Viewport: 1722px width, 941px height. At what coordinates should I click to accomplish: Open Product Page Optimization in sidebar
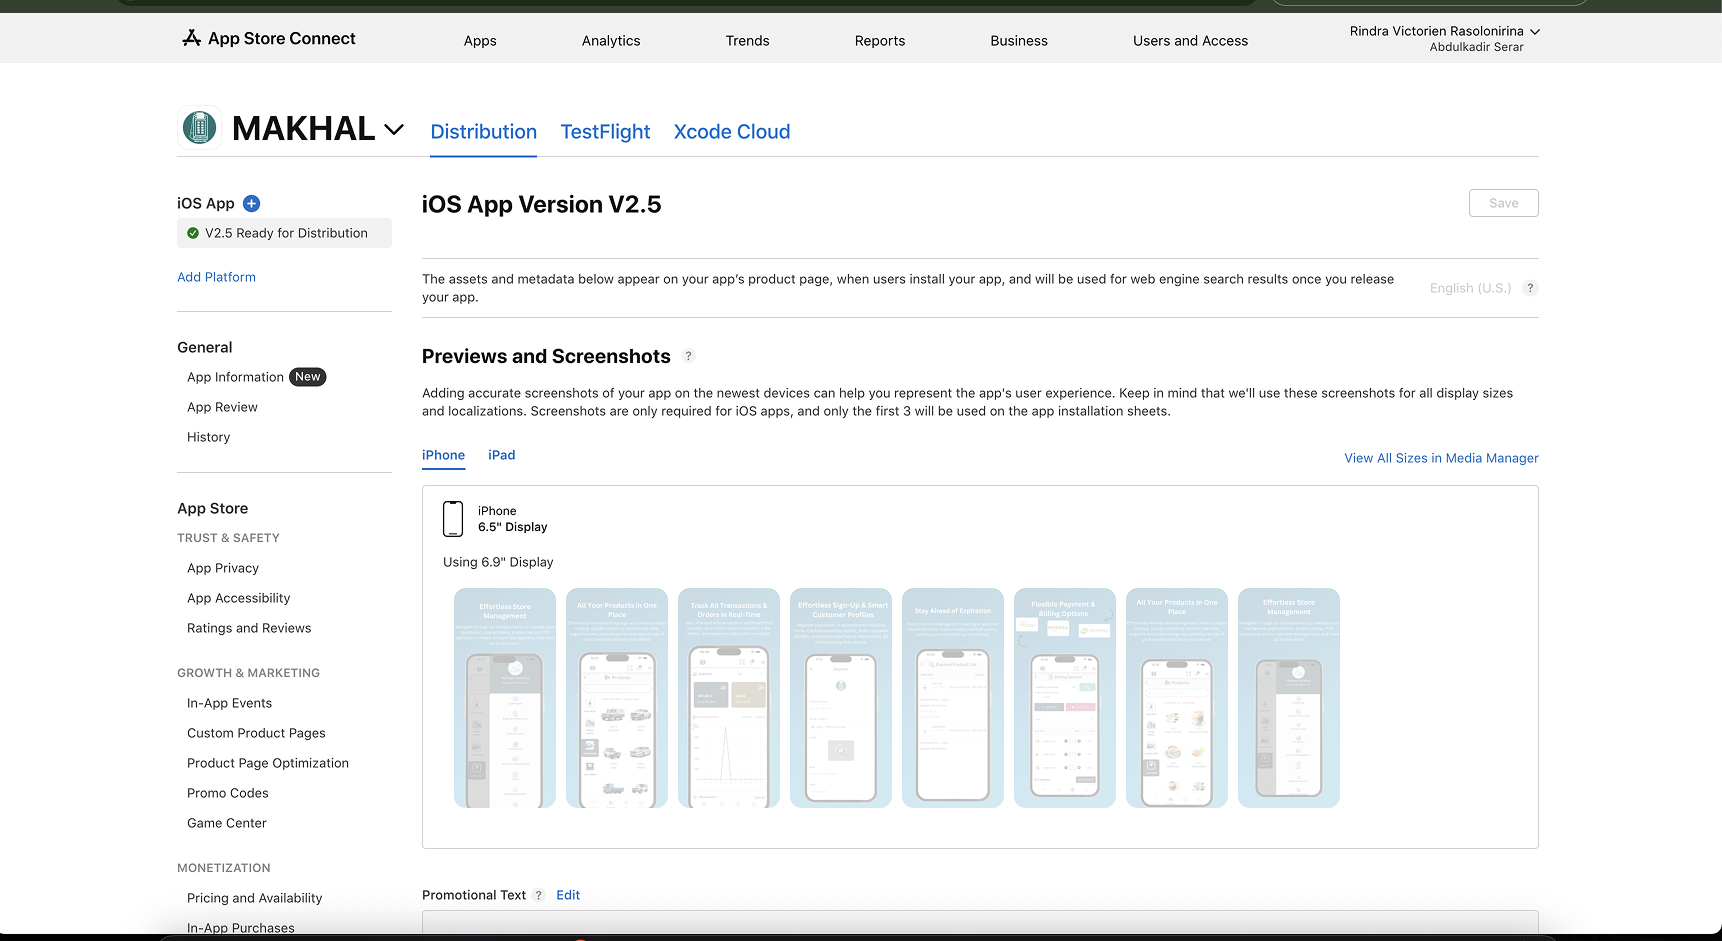coord(268,763)
